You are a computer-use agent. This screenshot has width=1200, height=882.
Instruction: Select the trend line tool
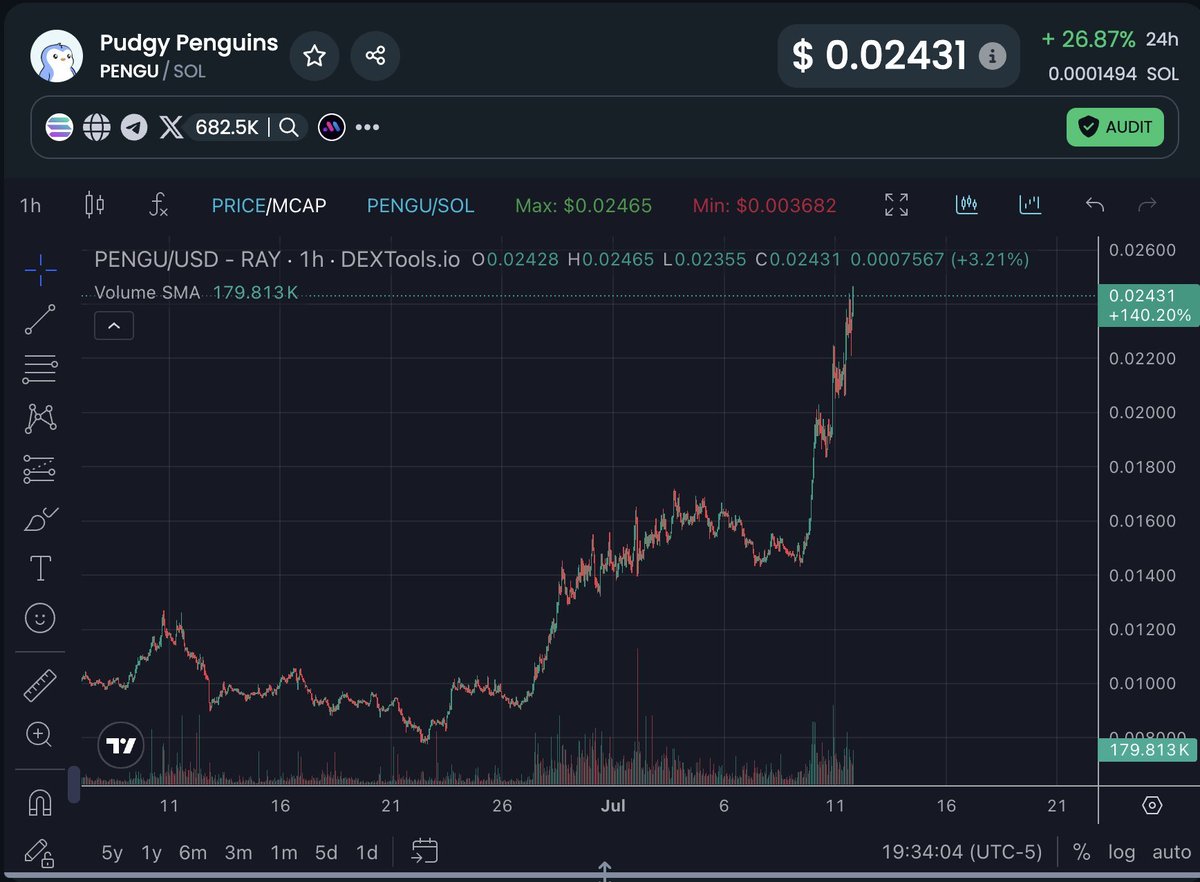[x=40, y=319]
